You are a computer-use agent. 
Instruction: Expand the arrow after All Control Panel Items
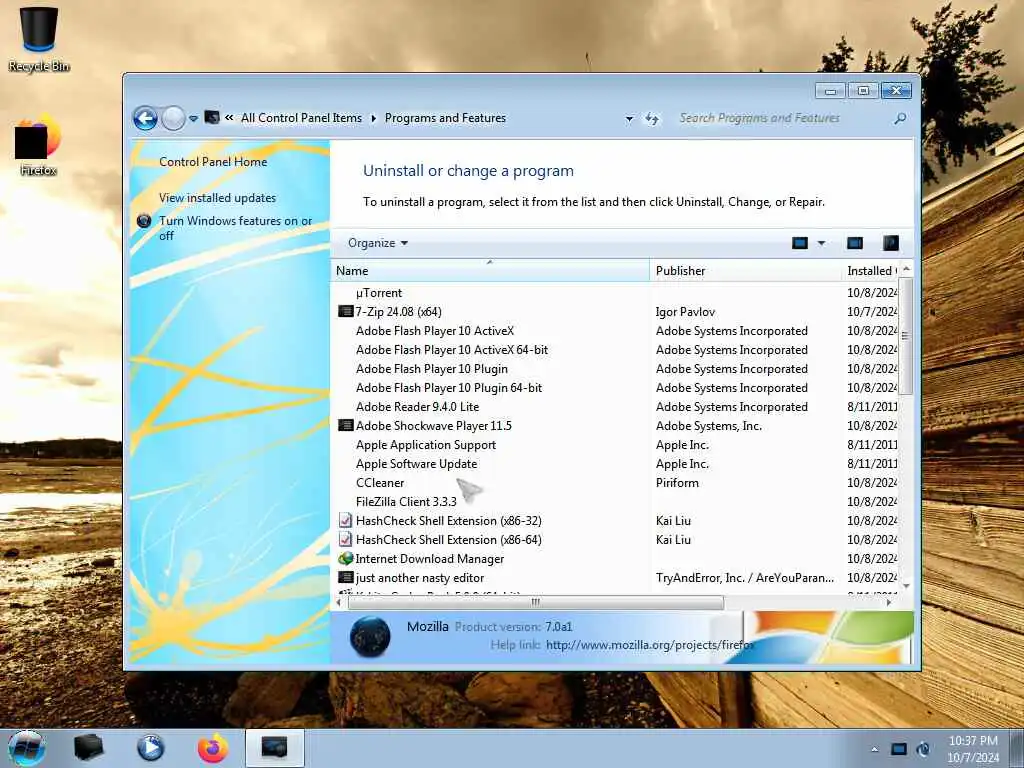tap(374, 118)
